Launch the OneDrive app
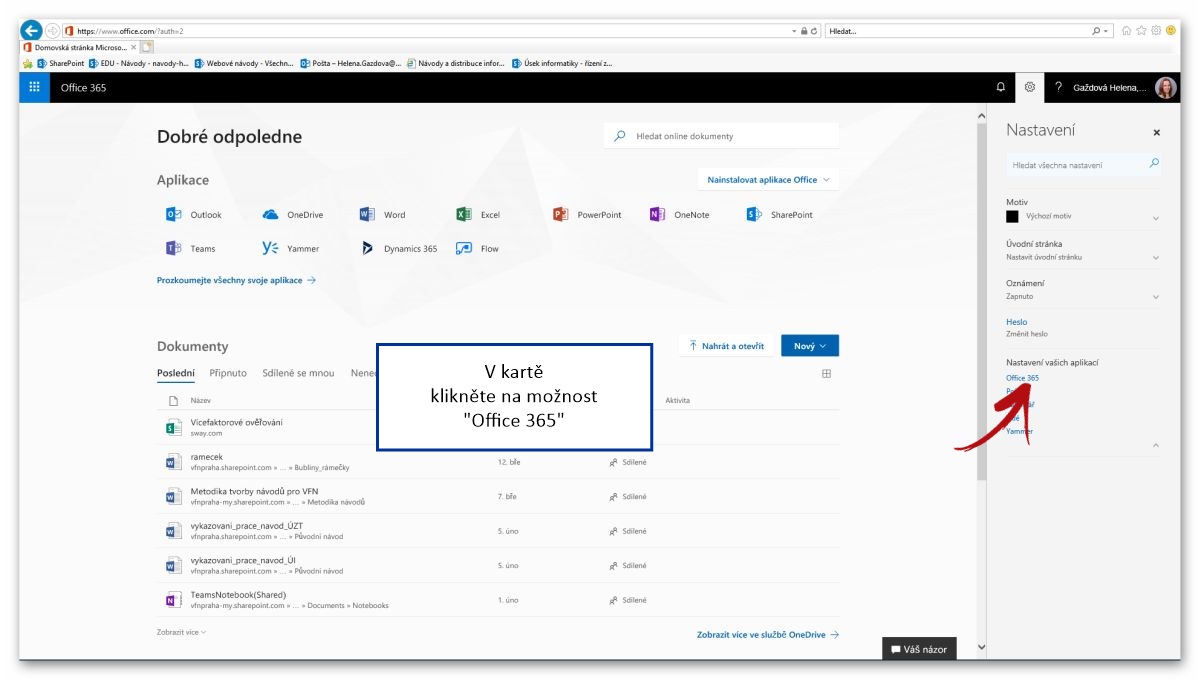 point(293,215)
